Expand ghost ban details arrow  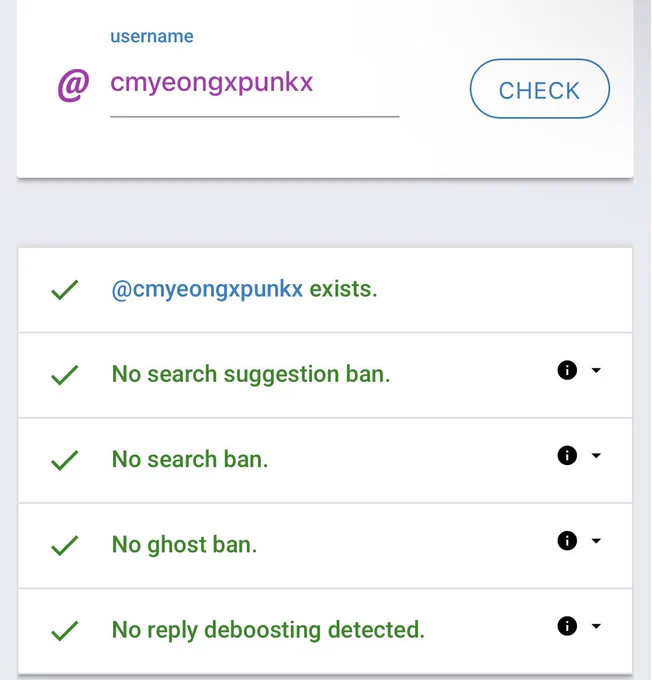596,541
